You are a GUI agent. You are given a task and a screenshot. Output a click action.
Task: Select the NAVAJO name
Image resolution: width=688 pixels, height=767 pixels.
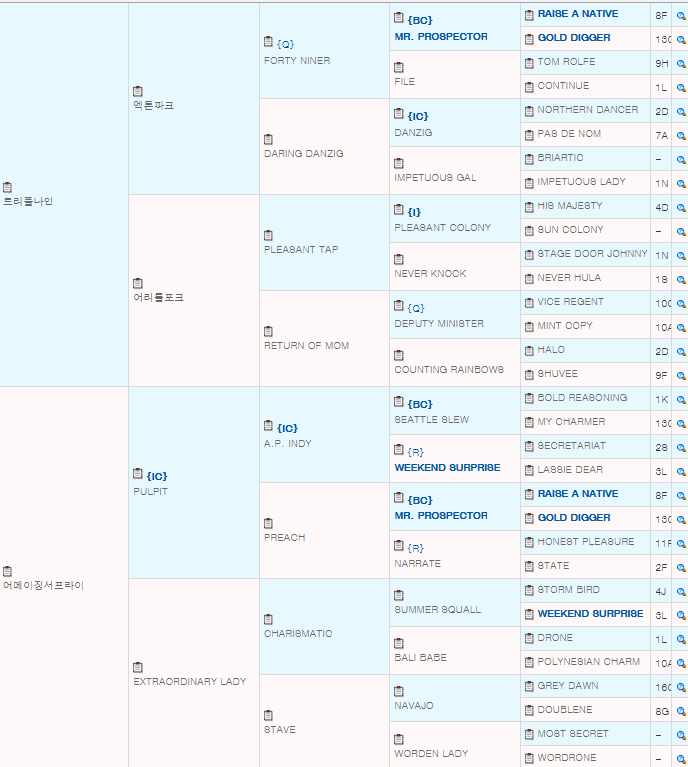click(x=414, y=705)
